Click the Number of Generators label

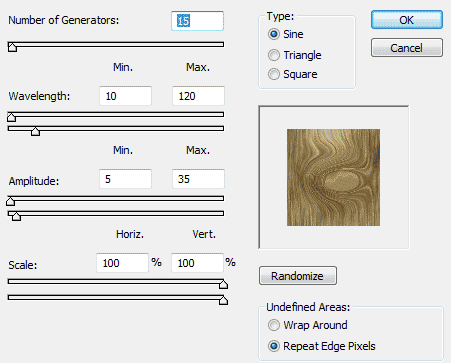63,20
